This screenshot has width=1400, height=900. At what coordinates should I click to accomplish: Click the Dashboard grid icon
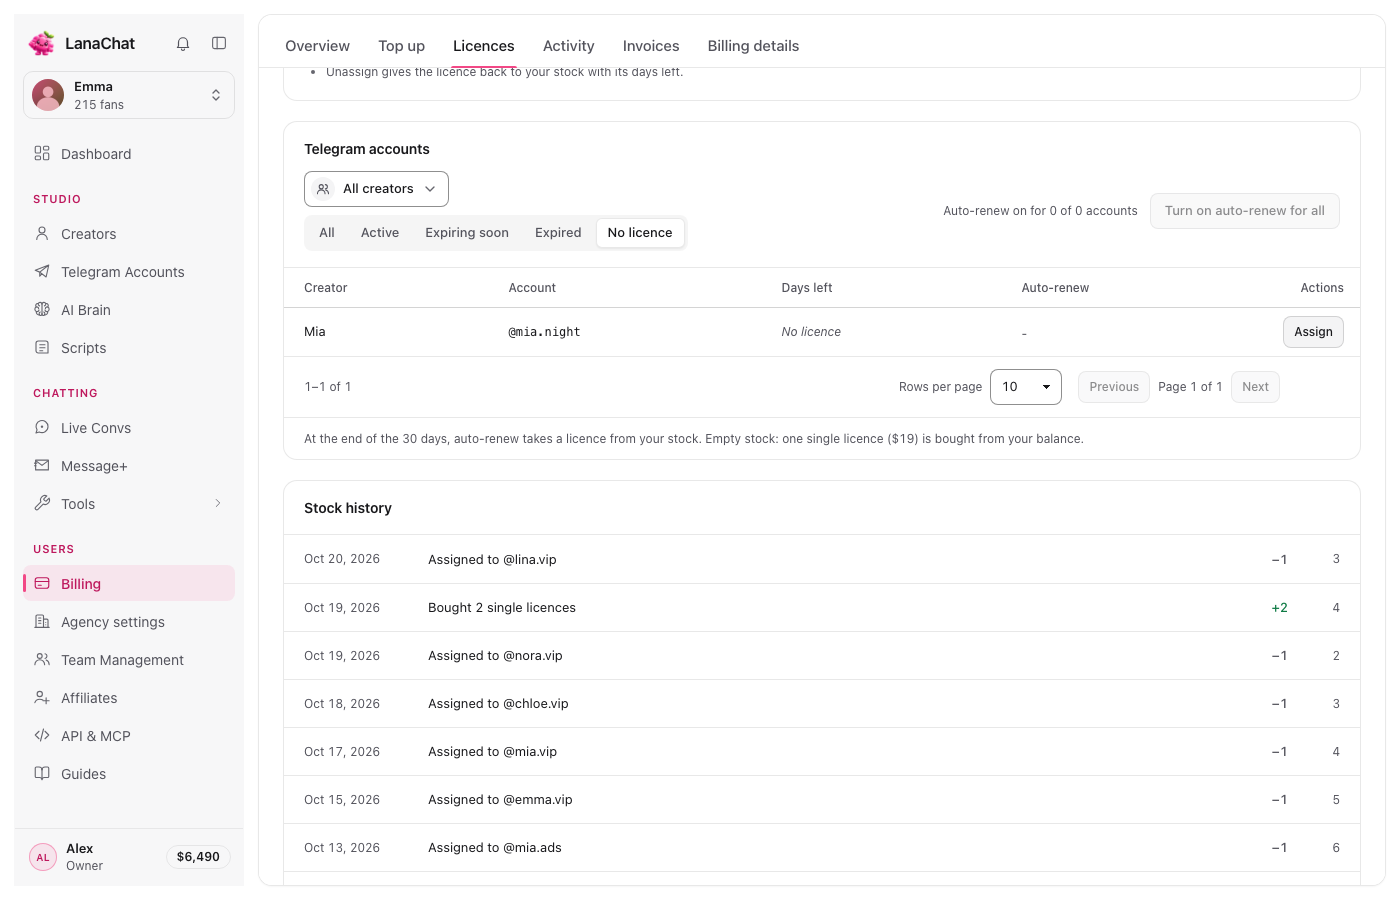42,153
